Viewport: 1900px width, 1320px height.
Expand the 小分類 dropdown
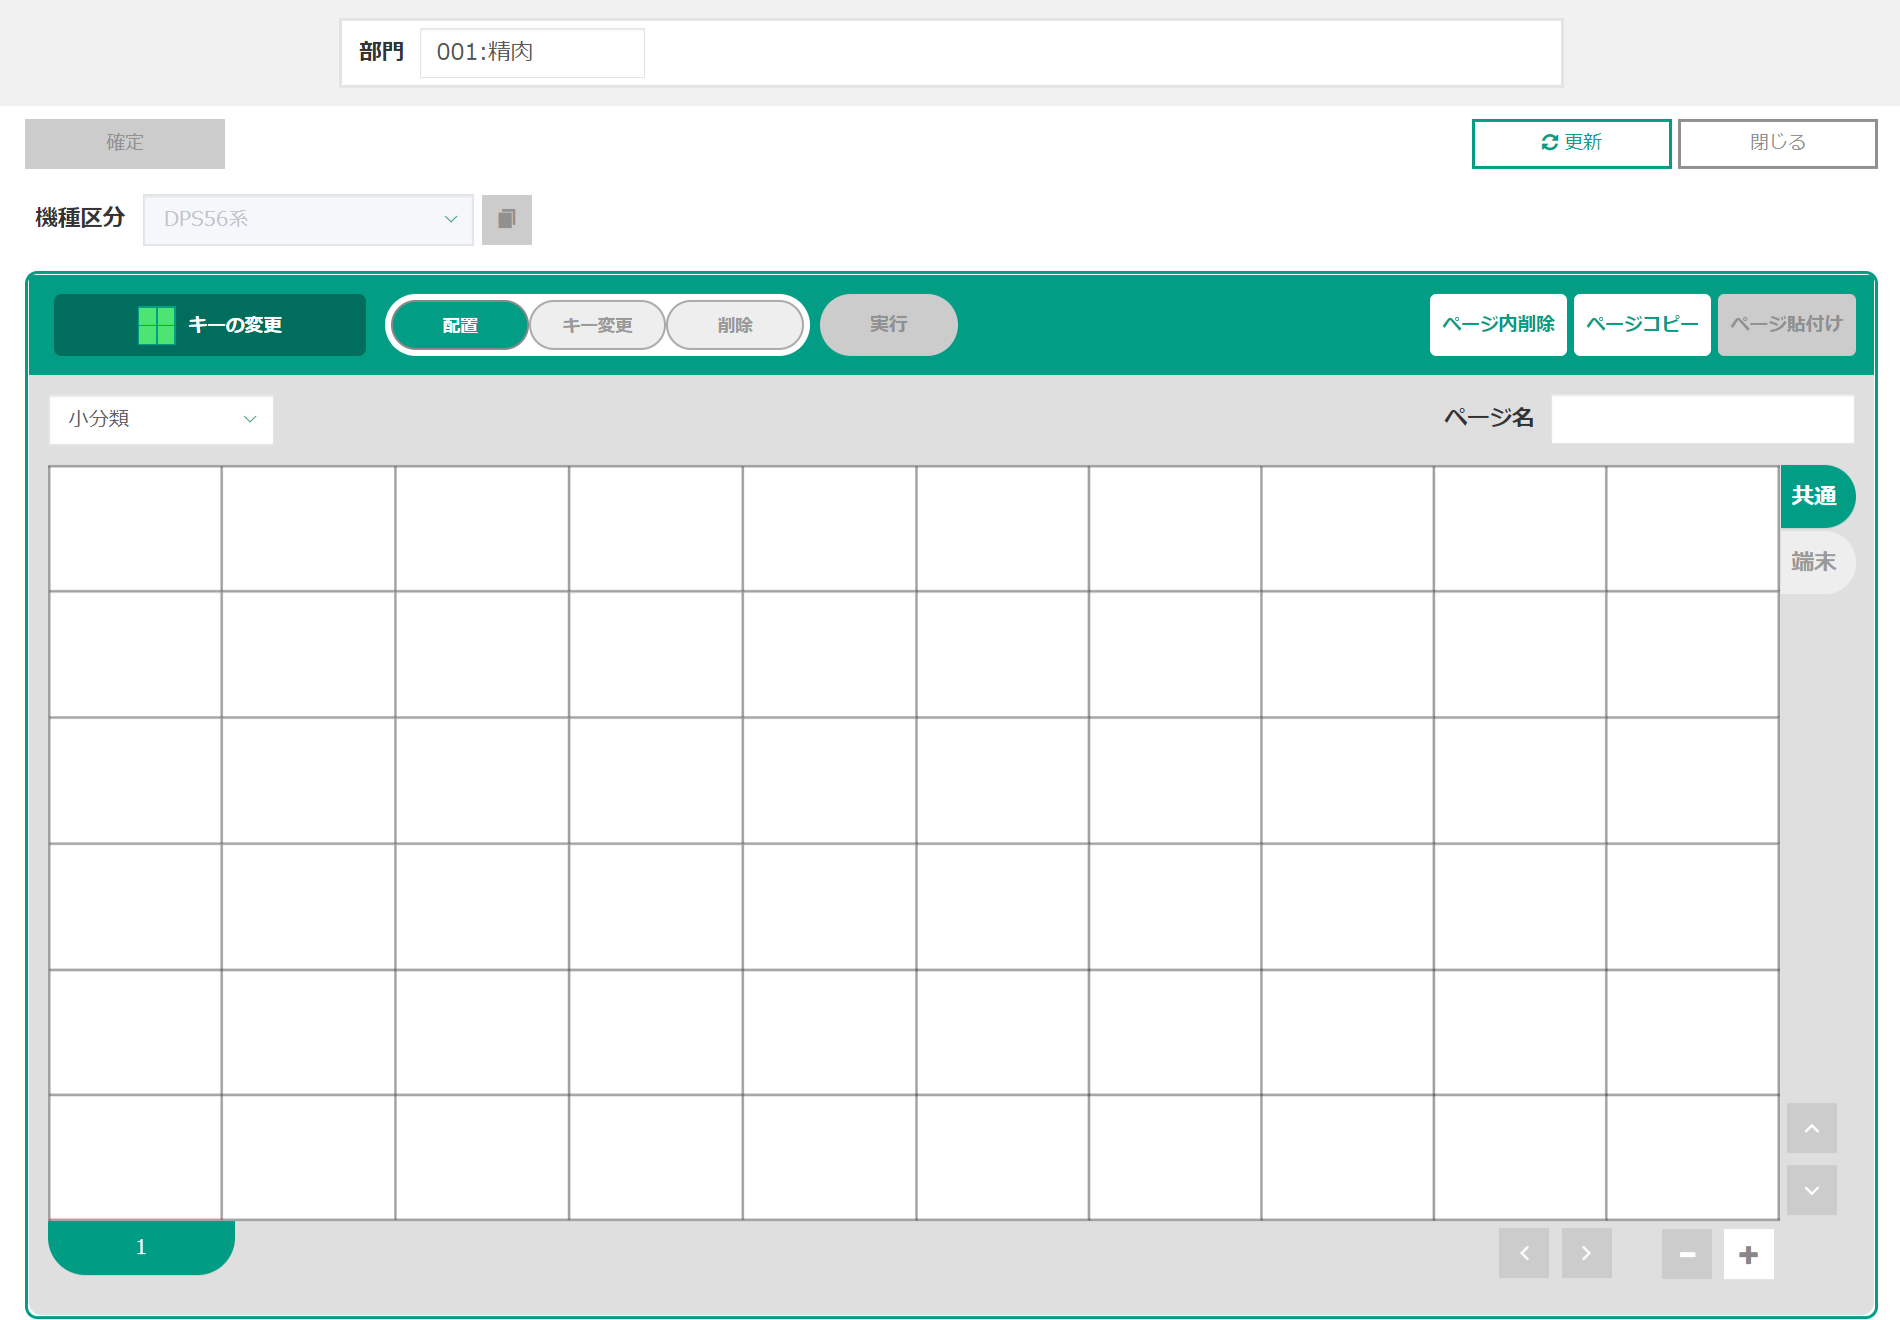(161, 419)
